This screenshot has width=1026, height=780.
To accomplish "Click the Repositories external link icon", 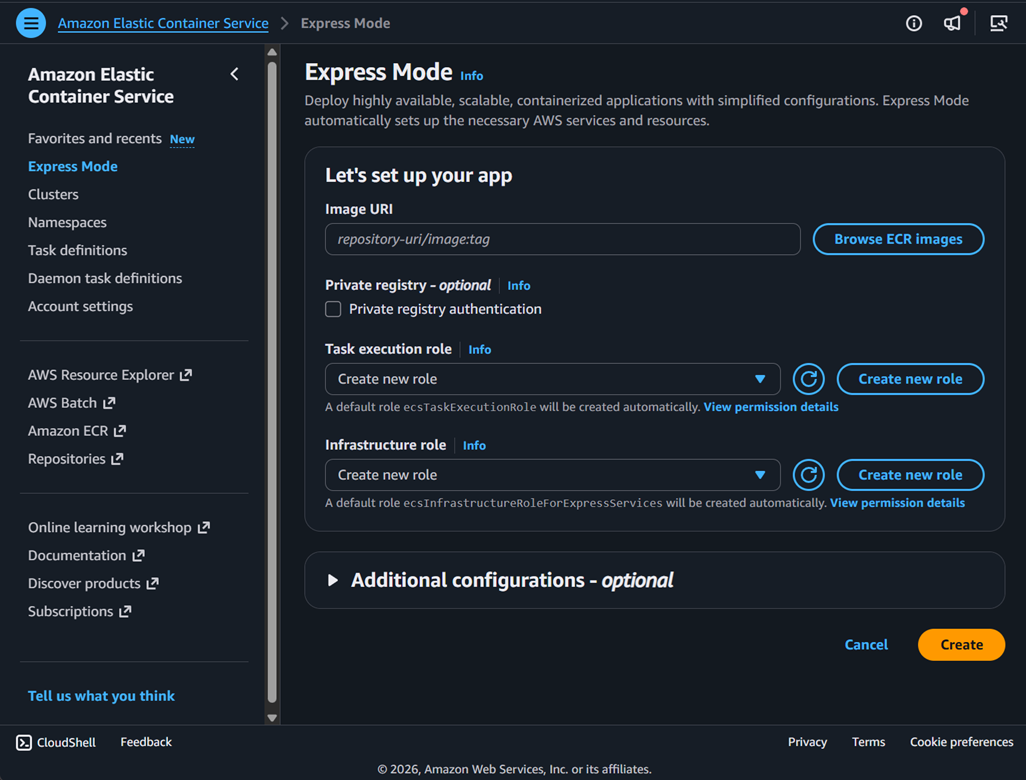I will pos(117,459).
